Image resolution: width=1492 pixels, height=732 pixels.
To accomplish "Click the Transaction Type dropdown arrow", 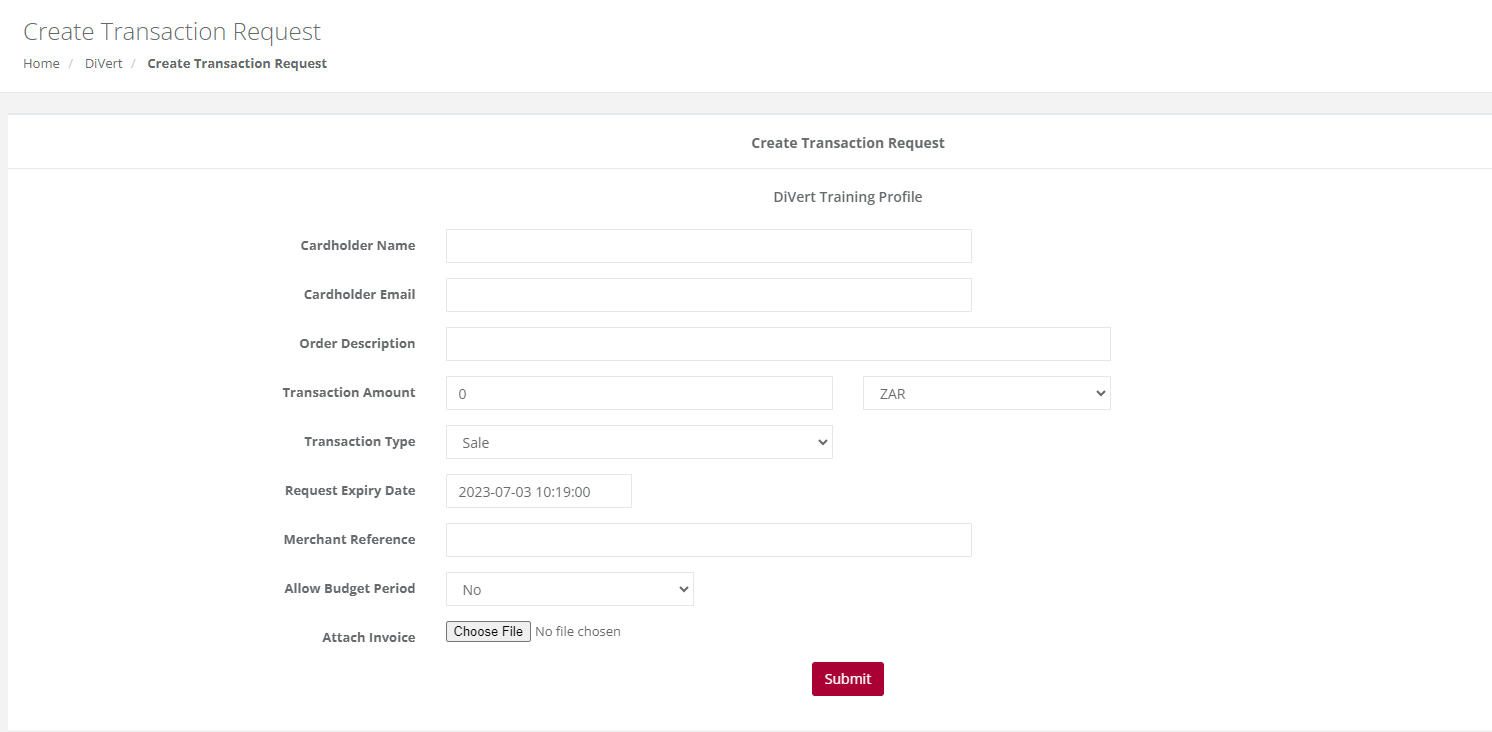I will coord(823,442).
